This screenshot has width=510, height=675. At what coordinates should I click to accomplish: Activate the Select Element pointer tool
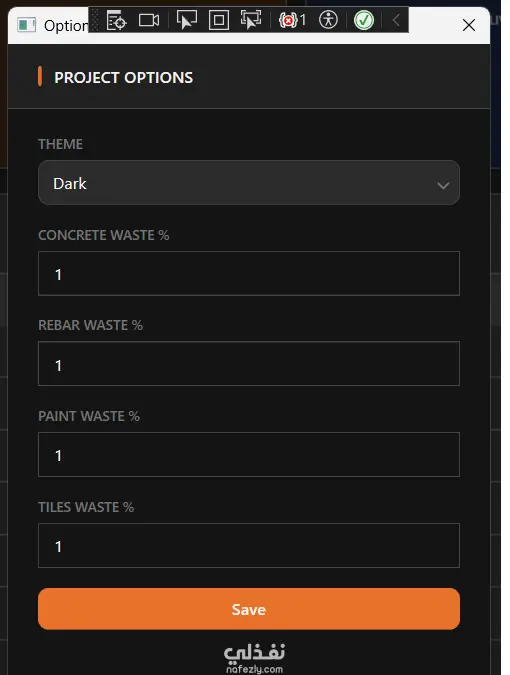tap(187, 20)
